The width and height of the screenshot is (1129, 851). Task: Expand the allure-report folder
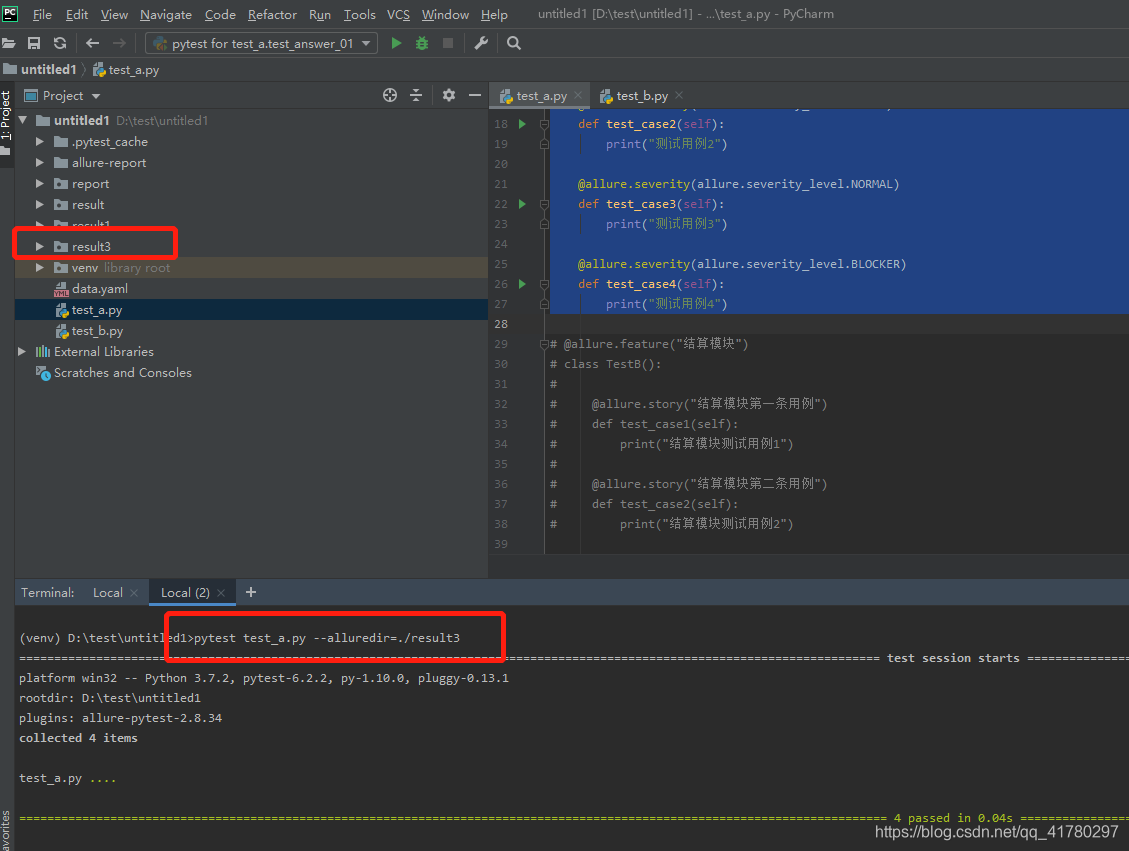40,163
